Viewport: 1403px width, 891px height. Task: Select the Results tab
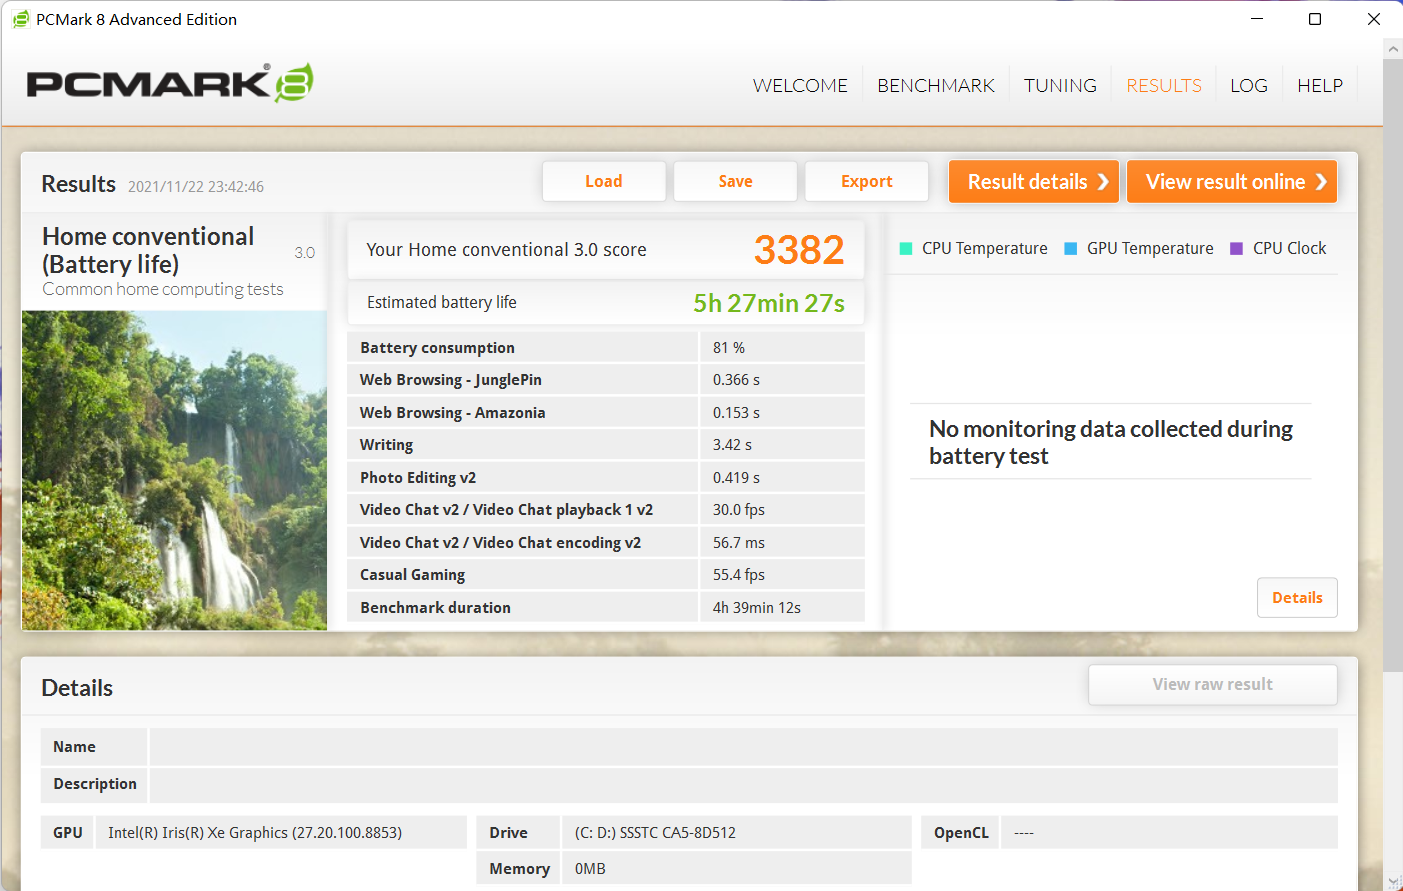pos(1164,86)
